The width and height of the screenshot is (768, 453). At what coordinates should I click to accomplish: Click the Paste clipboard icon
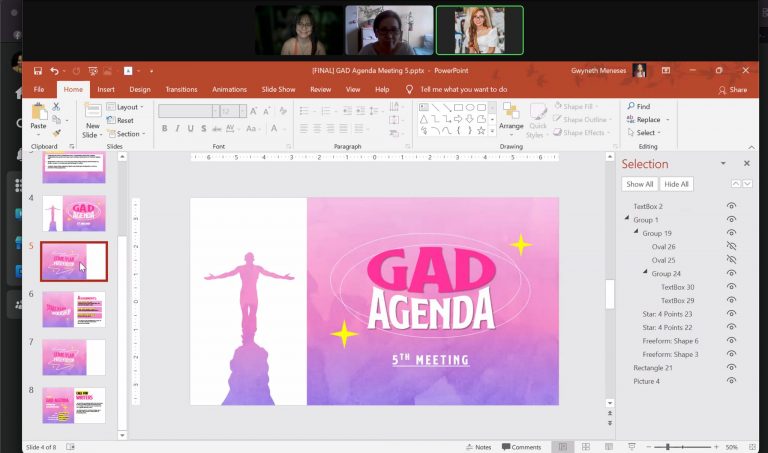pos(38,113)
